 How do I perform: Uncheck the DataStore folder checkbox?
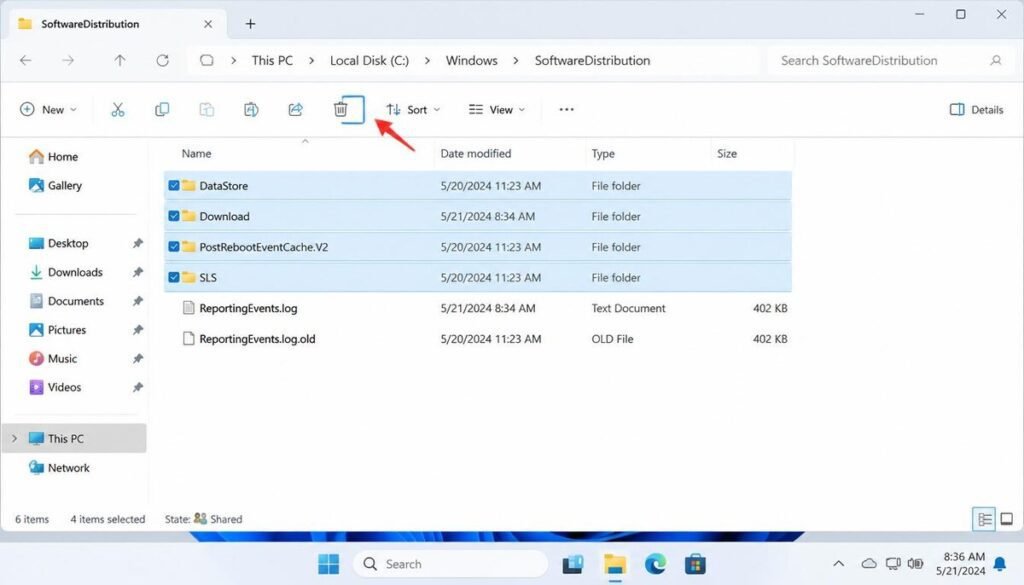click(x=174, y=185)
